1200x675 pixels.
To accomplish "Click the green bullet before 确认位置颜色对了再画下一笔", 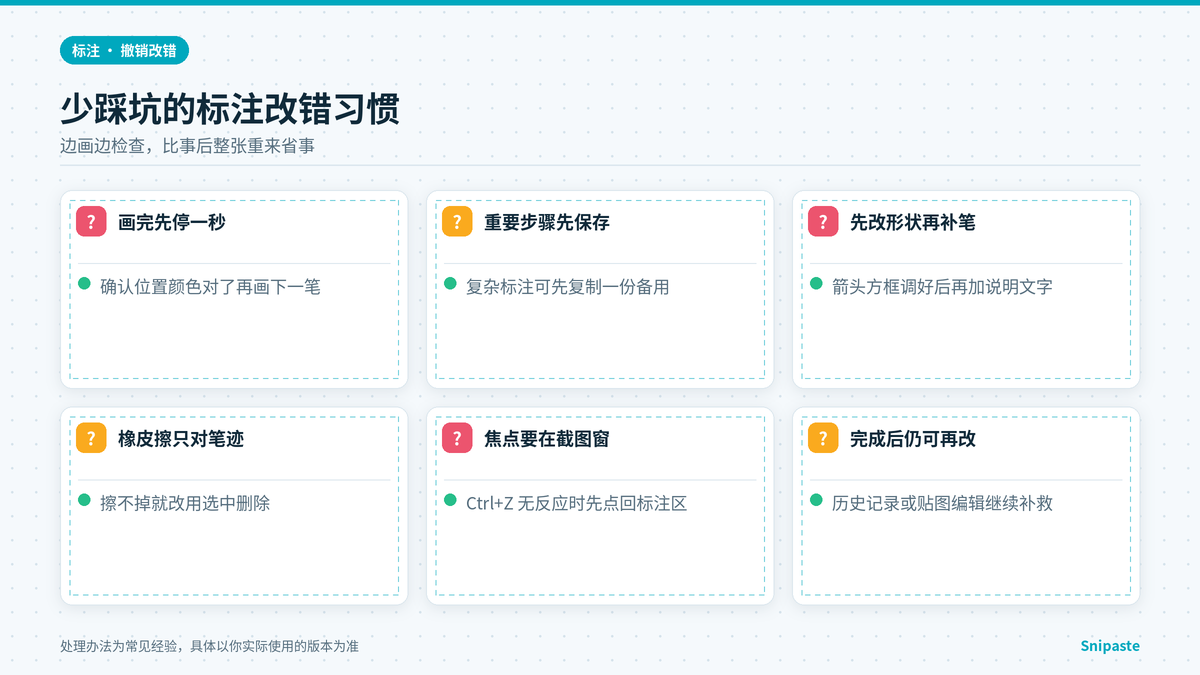I will click(85, 284).
